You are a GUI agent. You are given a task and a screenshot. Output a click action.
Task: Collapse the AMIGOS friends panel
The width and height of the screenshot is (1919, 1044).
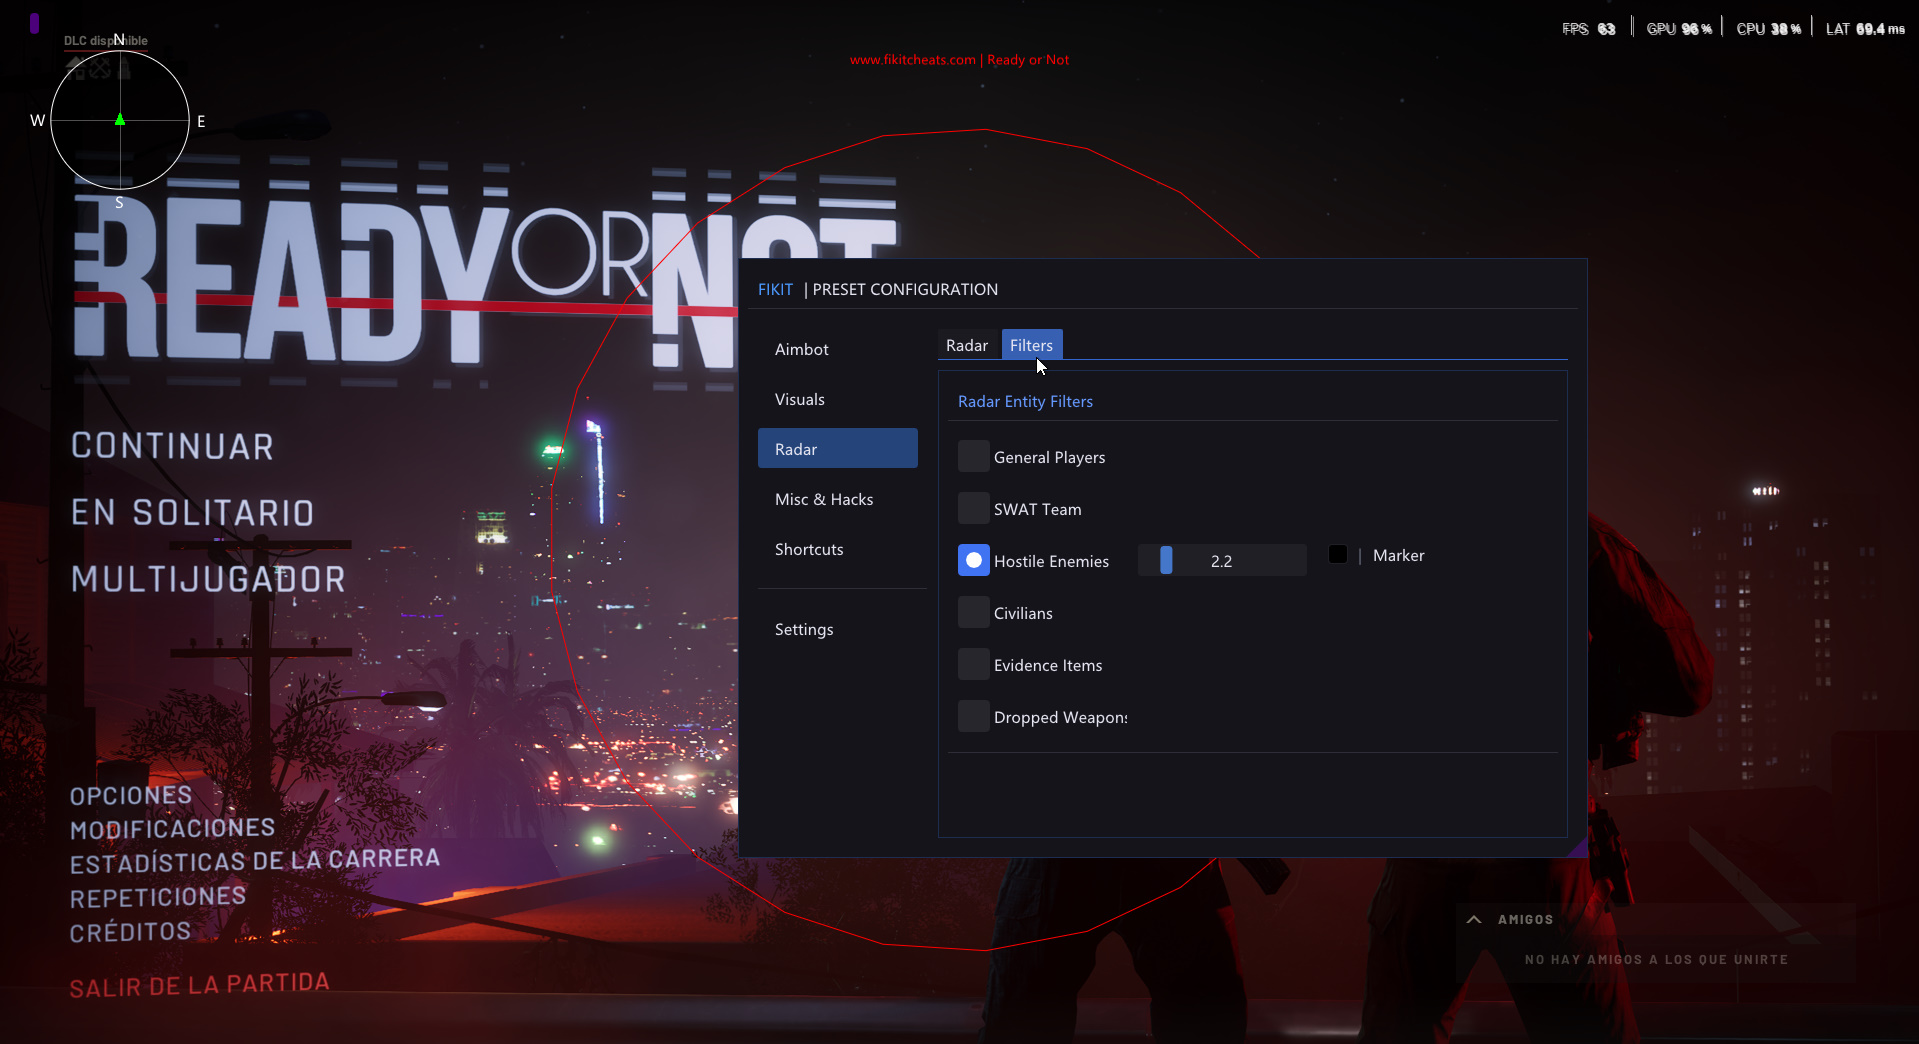tap(1473, 919)
